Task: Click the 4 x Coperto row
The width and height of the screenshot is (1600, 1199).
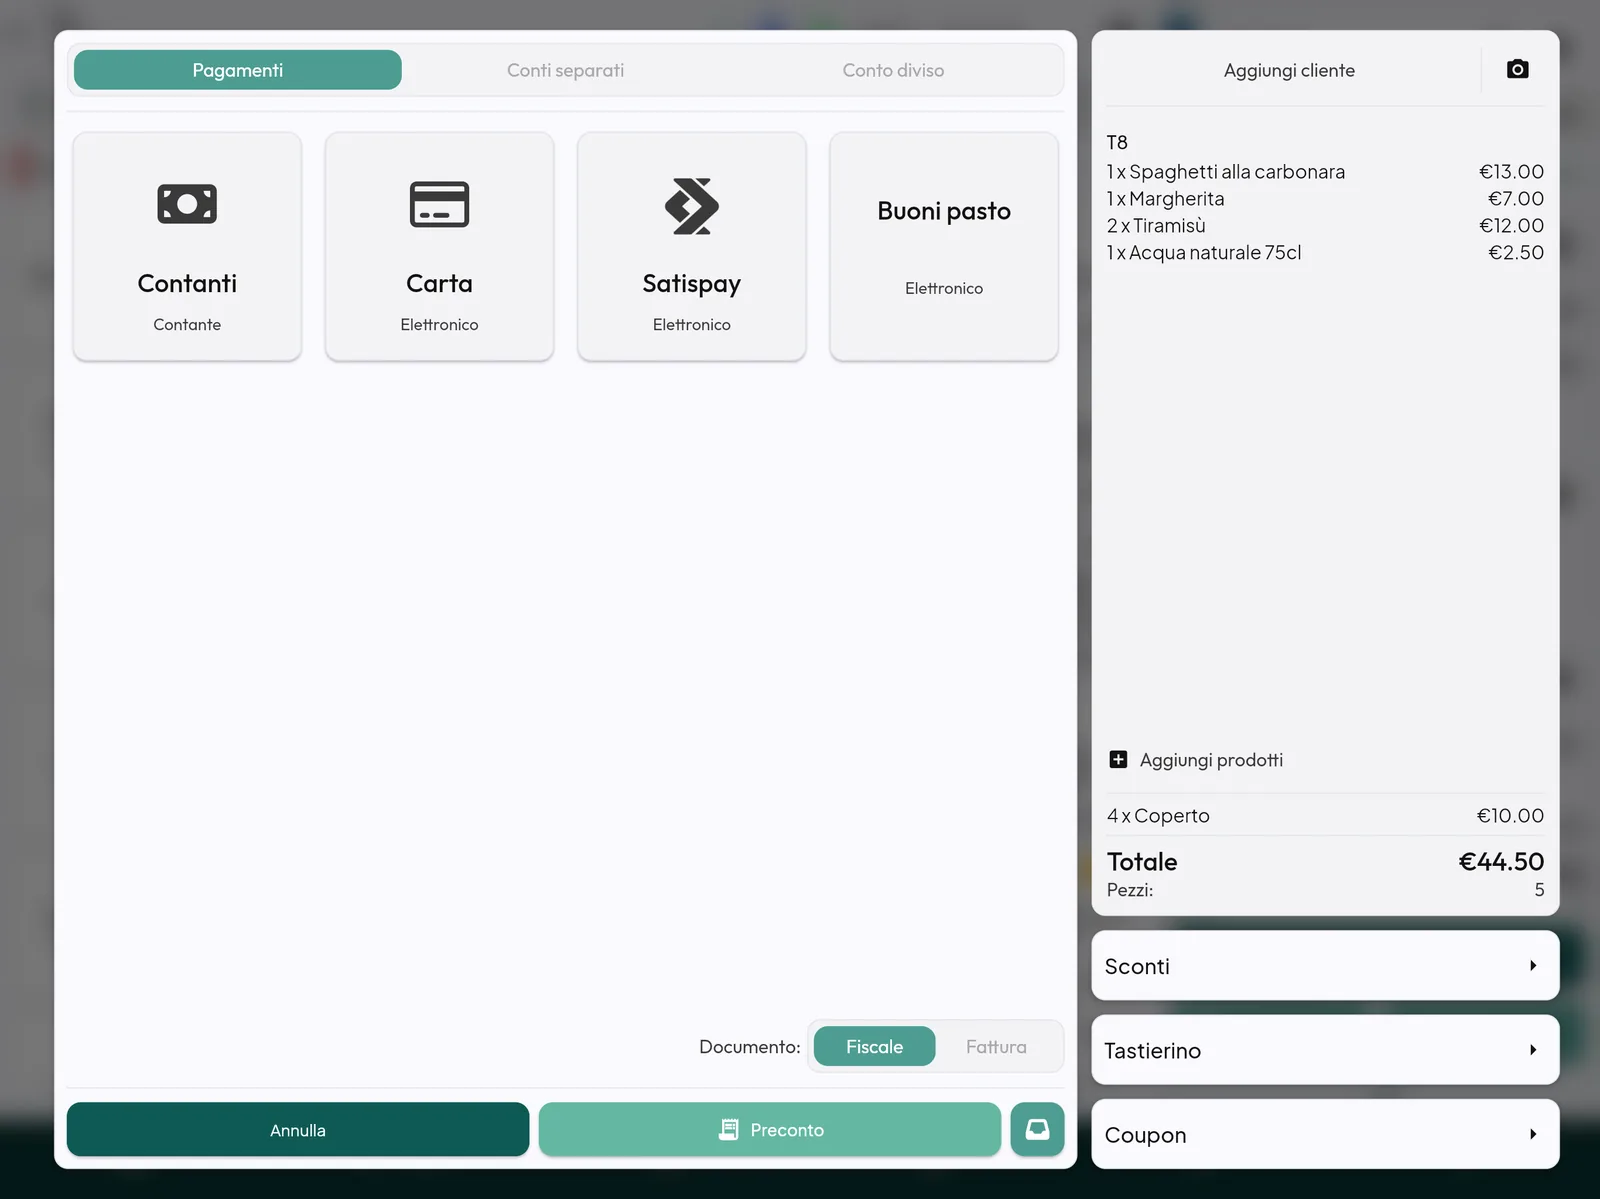Action: (x=1325, y=815)
